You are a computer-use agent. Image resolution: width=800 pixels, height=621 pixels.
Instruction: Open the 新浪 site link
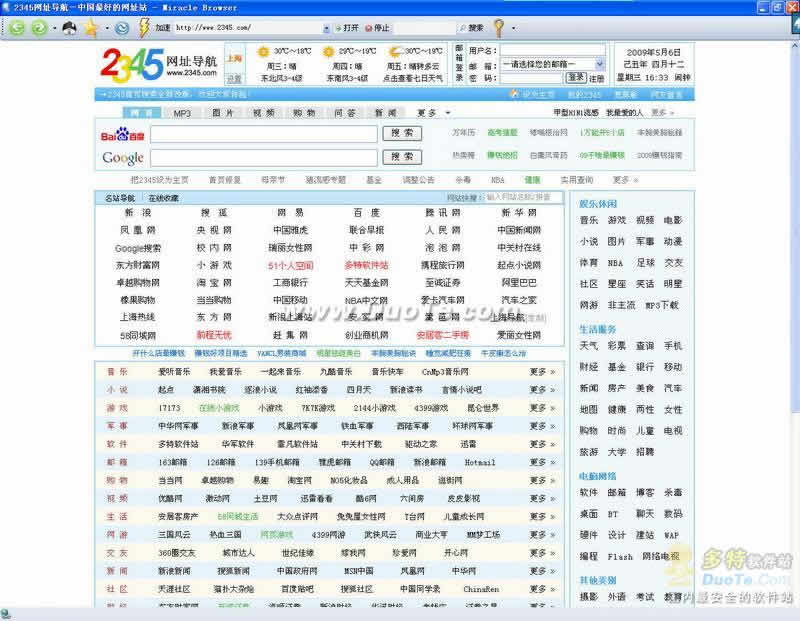[138, 213]
